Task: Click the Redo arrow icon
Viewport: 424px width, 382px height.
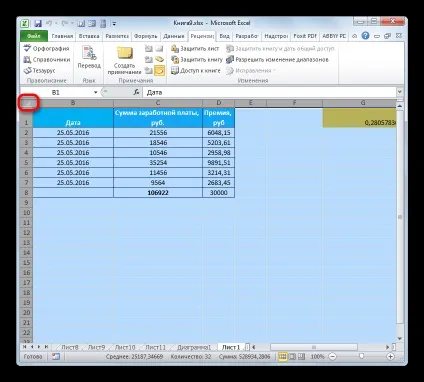Action: pyautogui.click(x=65, y=23)
